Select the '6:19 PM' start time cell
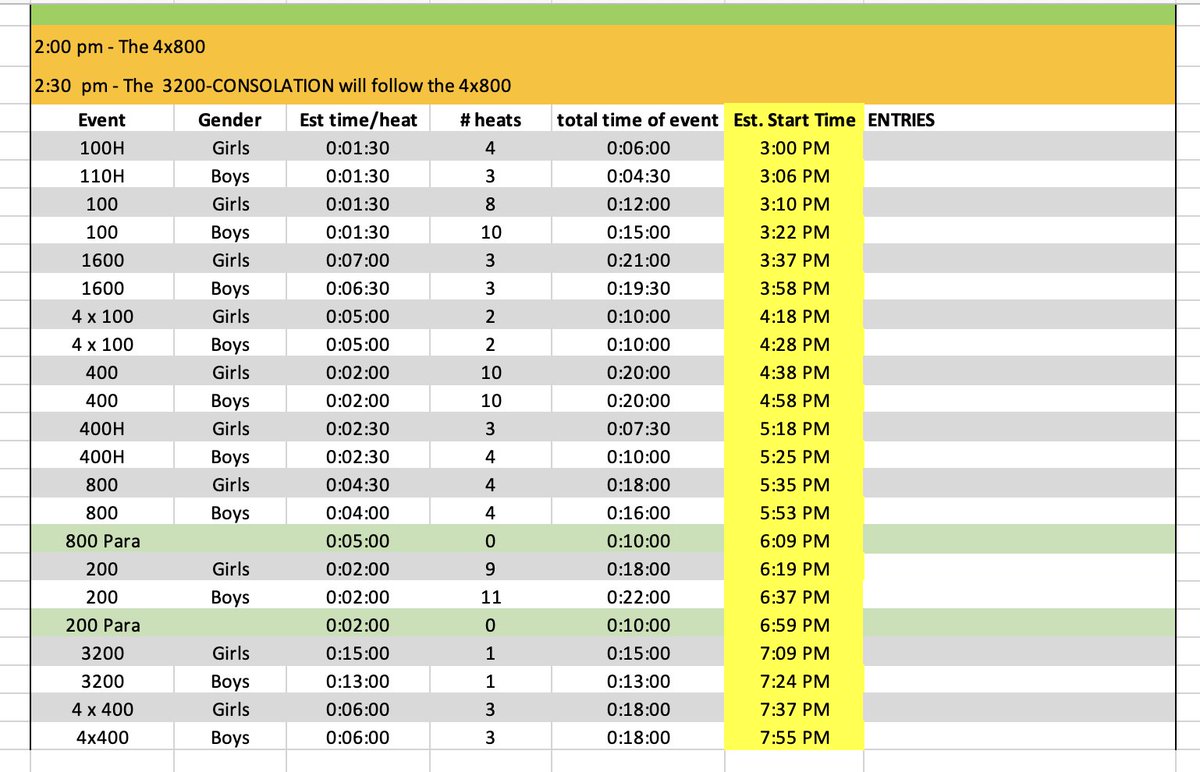Screen dimensions: 1200x772 click(794, 569)
